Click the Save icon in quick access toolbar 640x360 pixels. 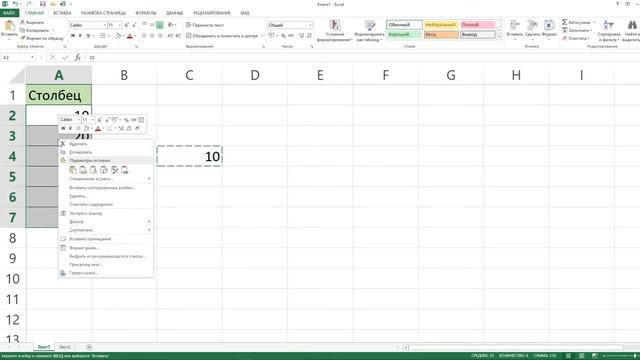pyautogui.click(x=42, y=4)
